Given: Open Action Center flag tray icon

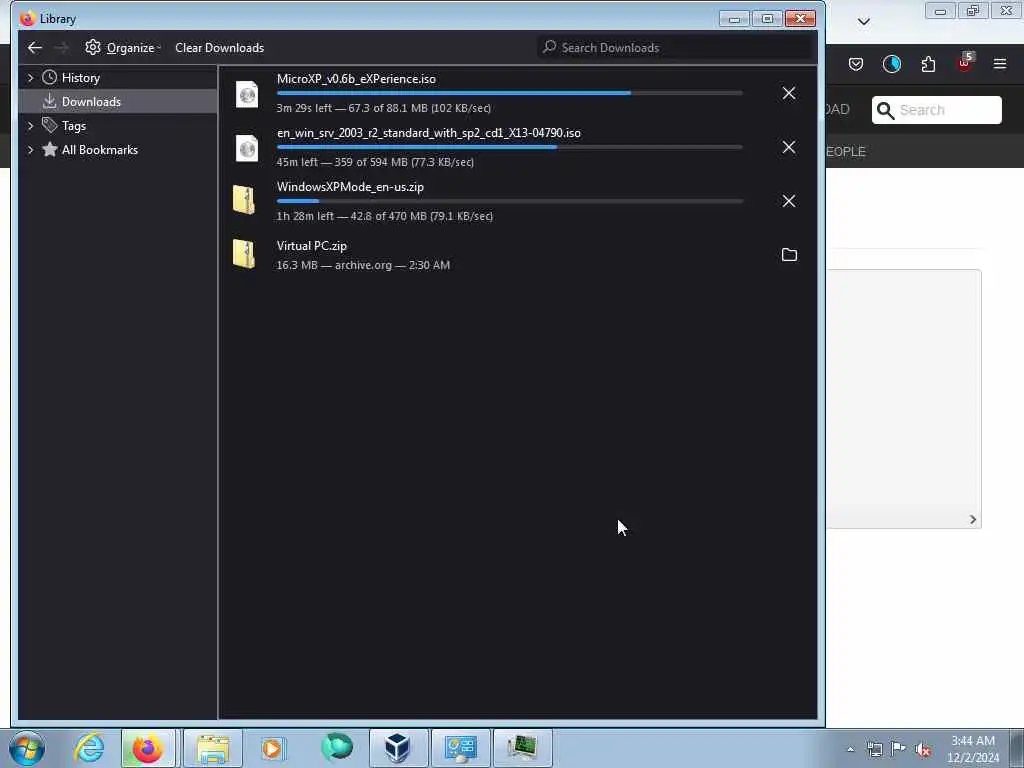Looking at the screenshot, I should (x=899, y=748).
